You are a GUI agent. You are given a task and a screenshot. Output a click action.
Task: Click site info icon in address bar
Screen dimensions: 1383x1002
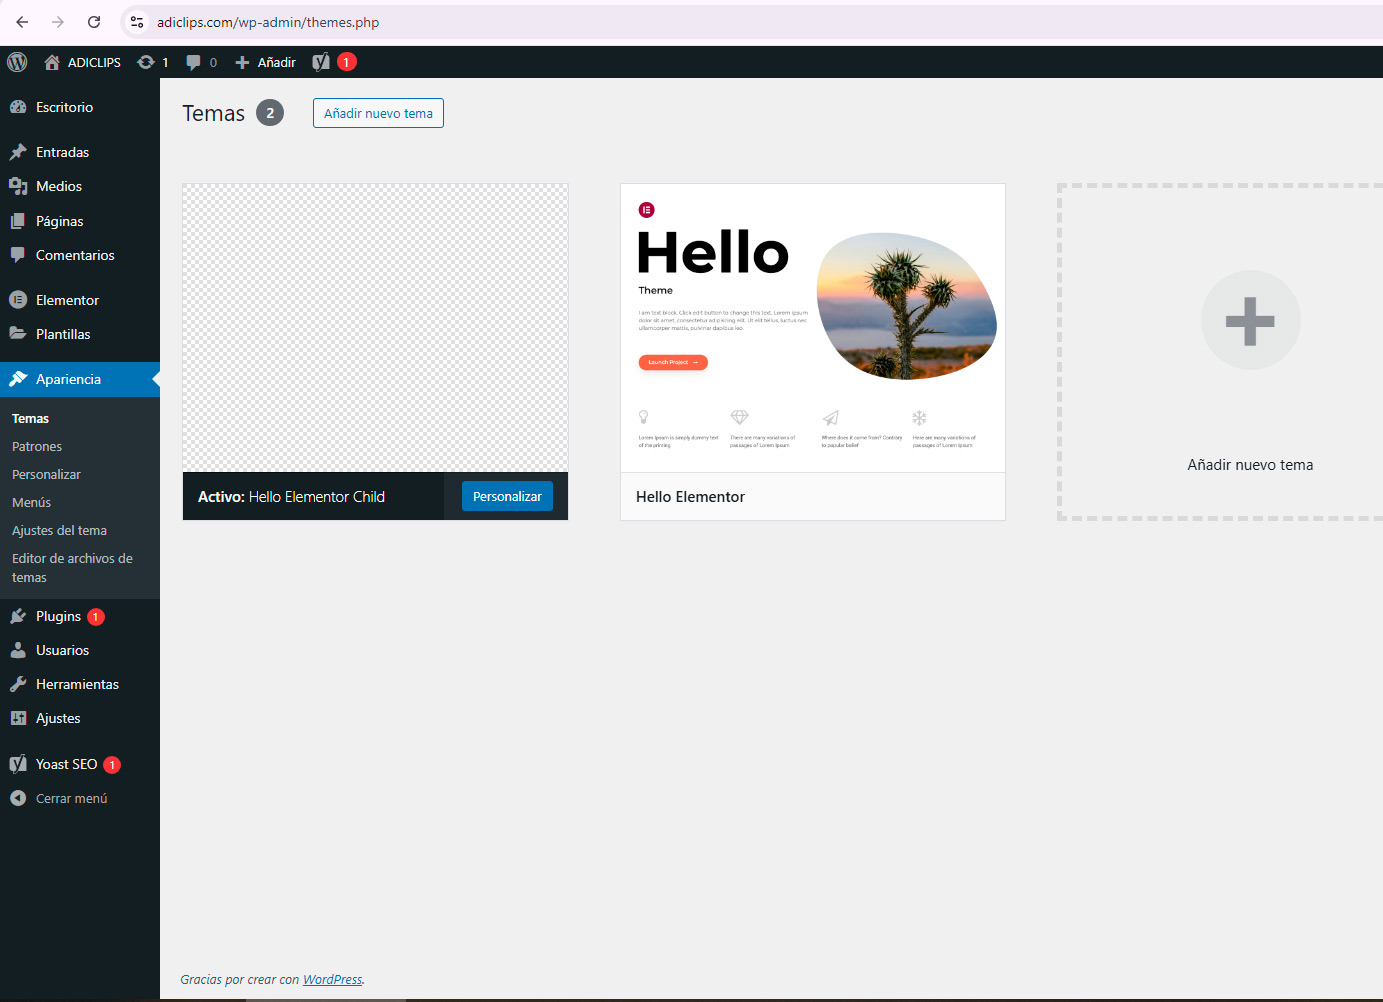pyautogui.click(x=137, y=22)
